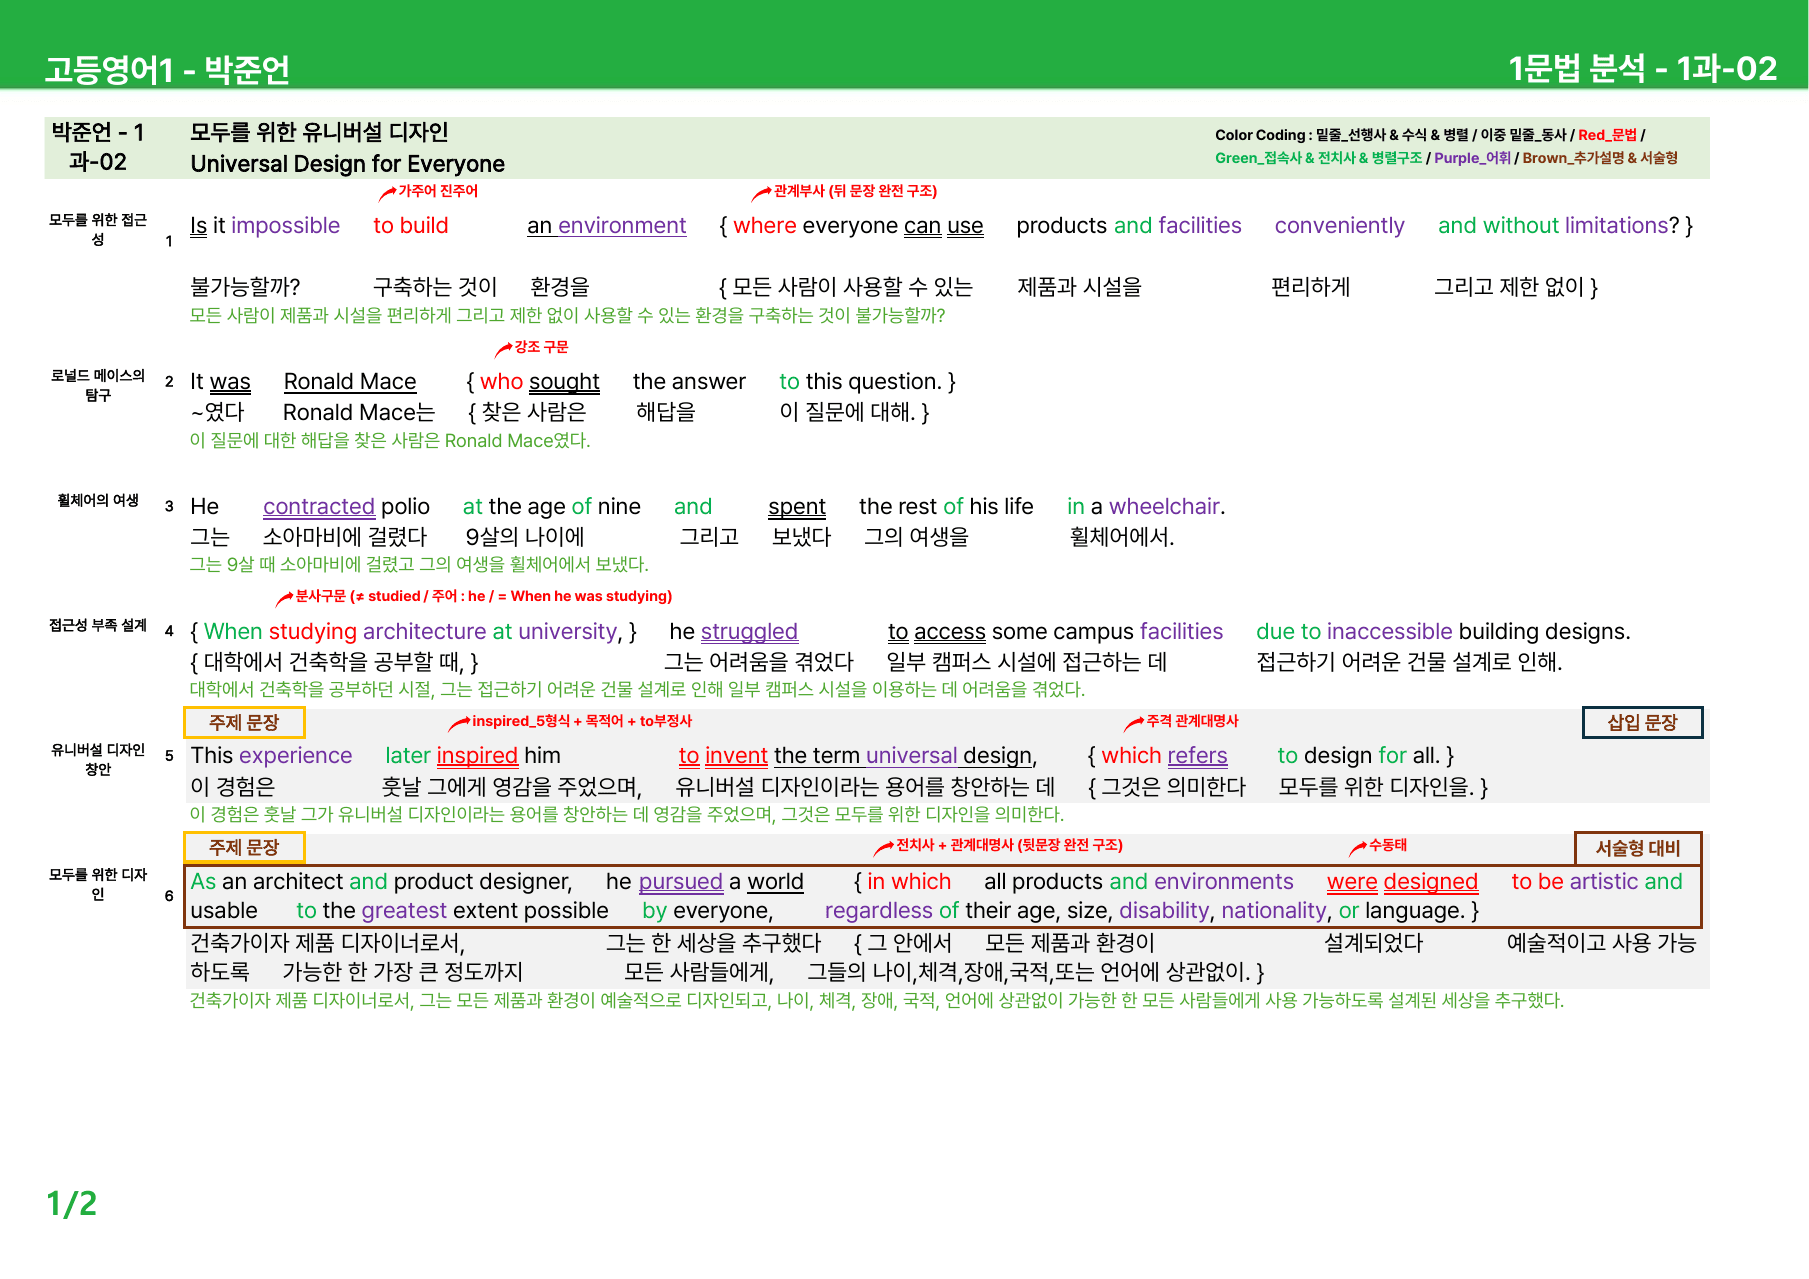The image size is (1809, 1279).
Task: Click 'due to inaccessible building designs.'
Action: coord(1443,632)
